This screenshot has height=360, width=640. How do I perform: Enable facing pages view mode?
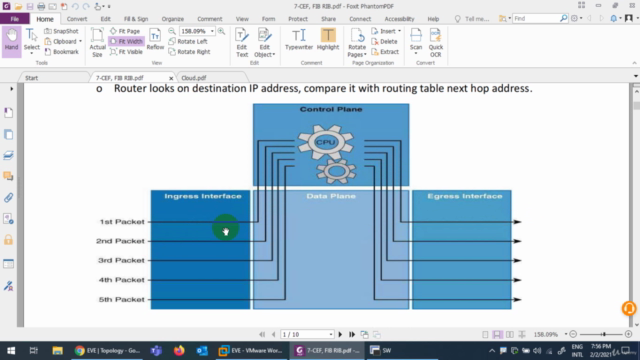[510, 334]
